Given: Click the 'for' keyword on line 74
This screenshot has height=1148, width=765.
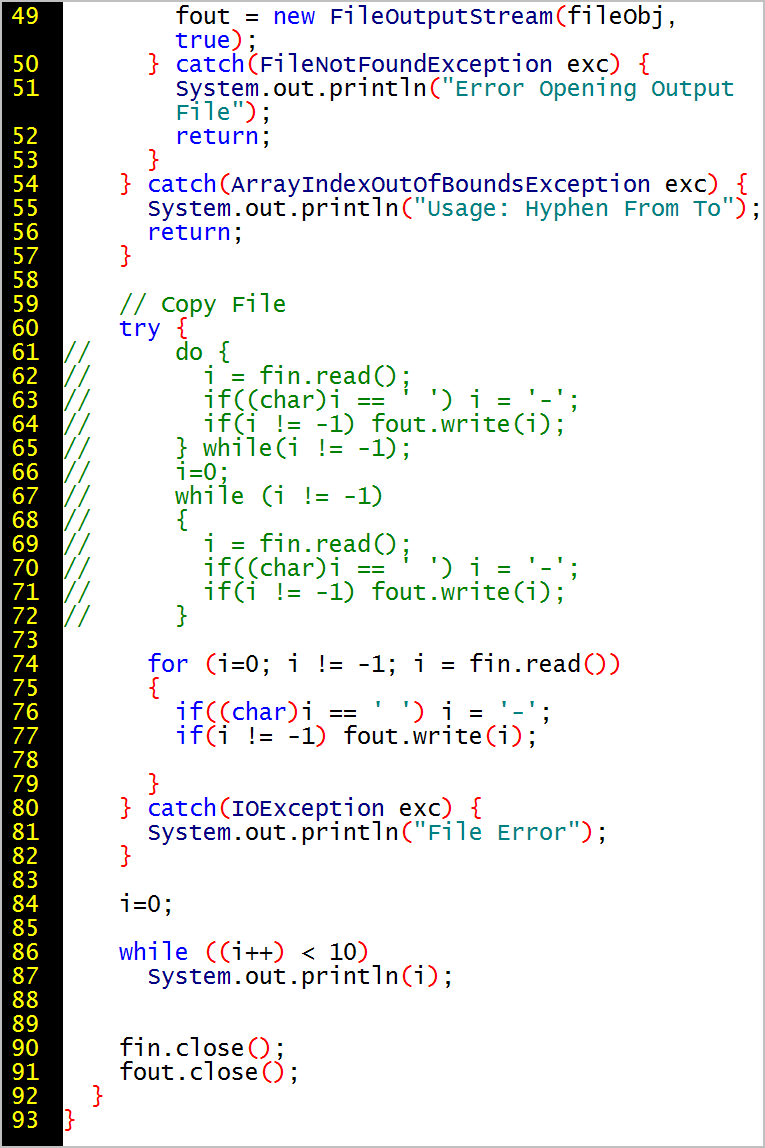Looking at the screenshot, I should pos(168,664).
